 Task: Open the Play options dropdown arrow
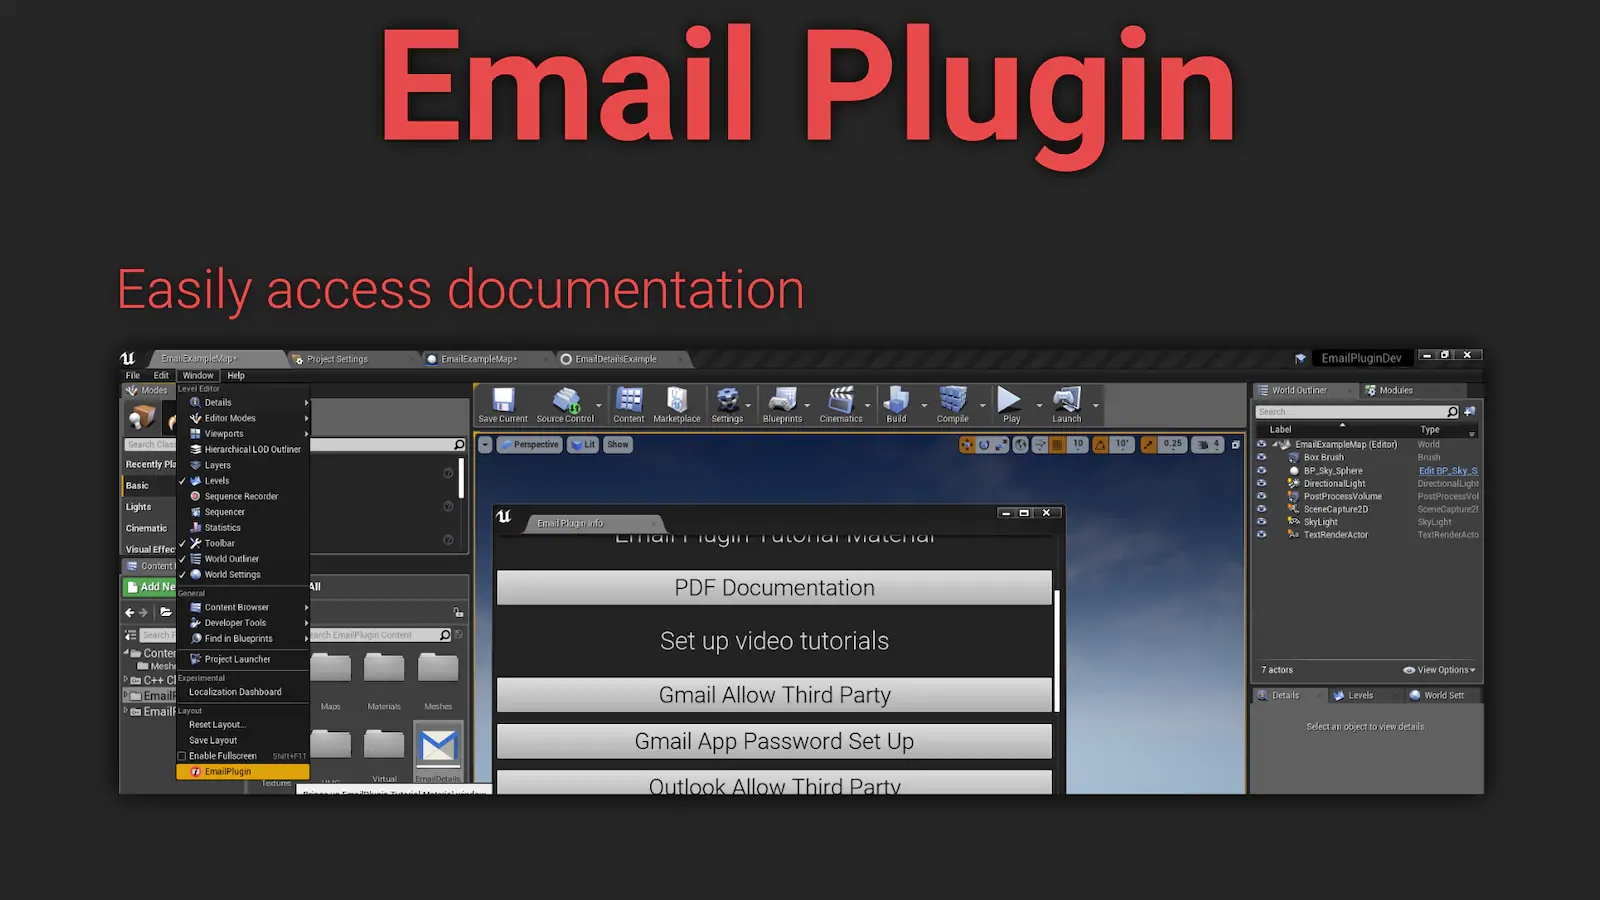click(x=1039, y=405)
